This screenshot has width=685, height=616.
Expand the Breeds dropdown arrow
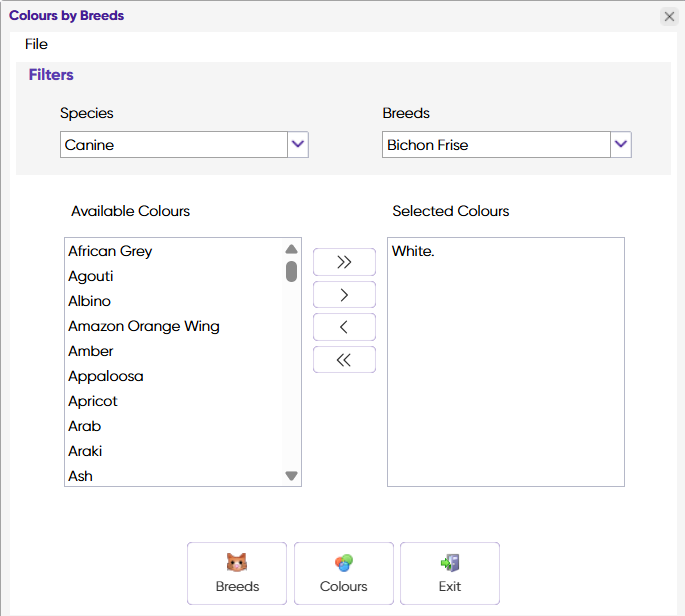click(621, 145)
